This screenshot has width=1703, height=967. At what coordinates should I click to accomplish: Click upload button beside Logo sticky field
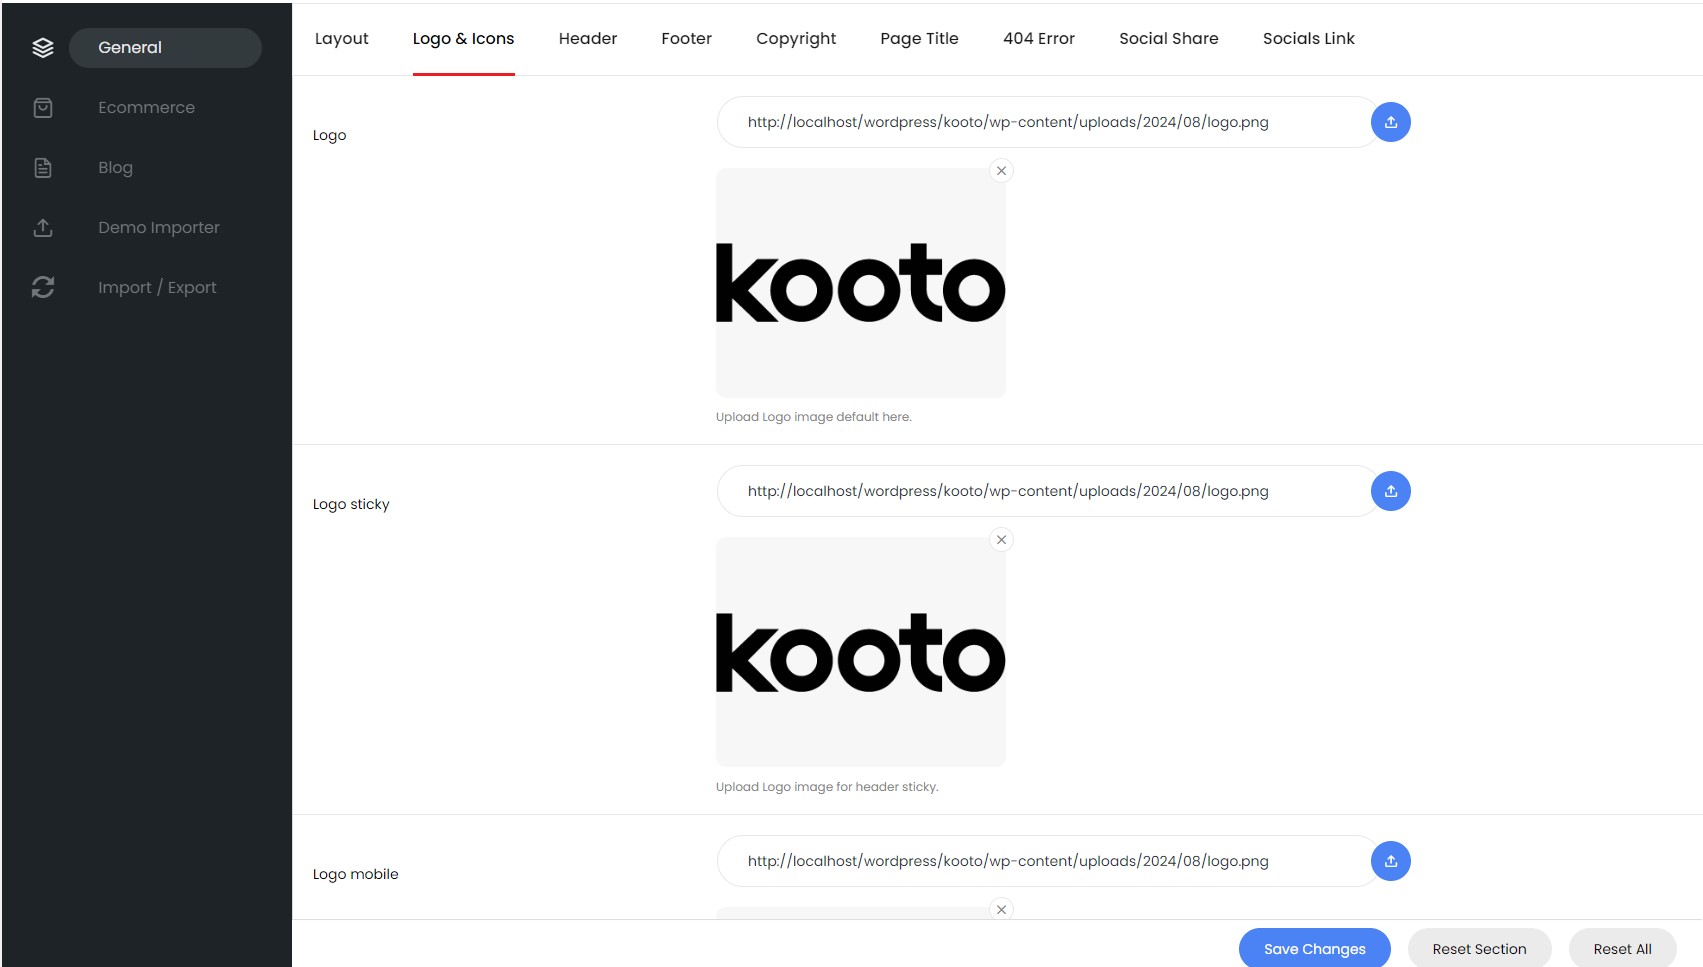1390,492
